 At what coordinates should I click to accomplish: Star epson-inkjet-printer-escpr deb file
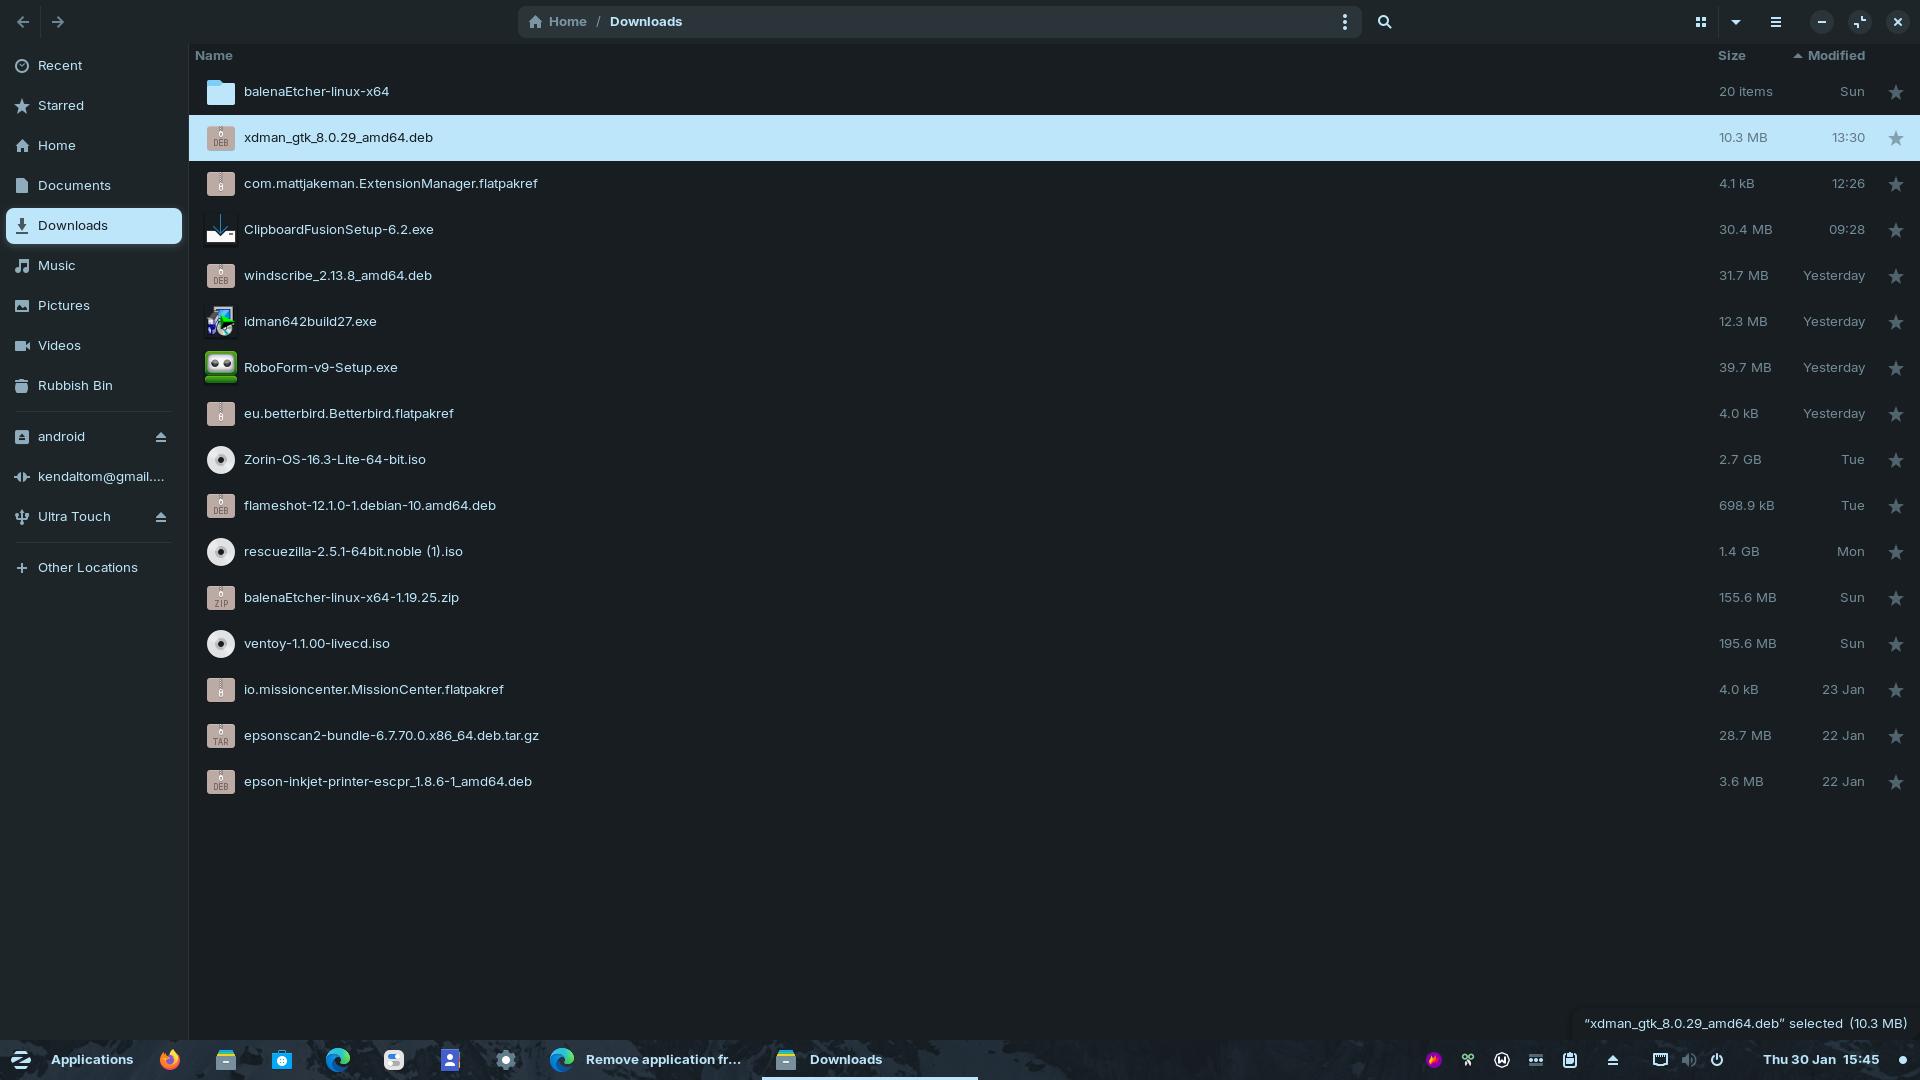(1895, 782)
